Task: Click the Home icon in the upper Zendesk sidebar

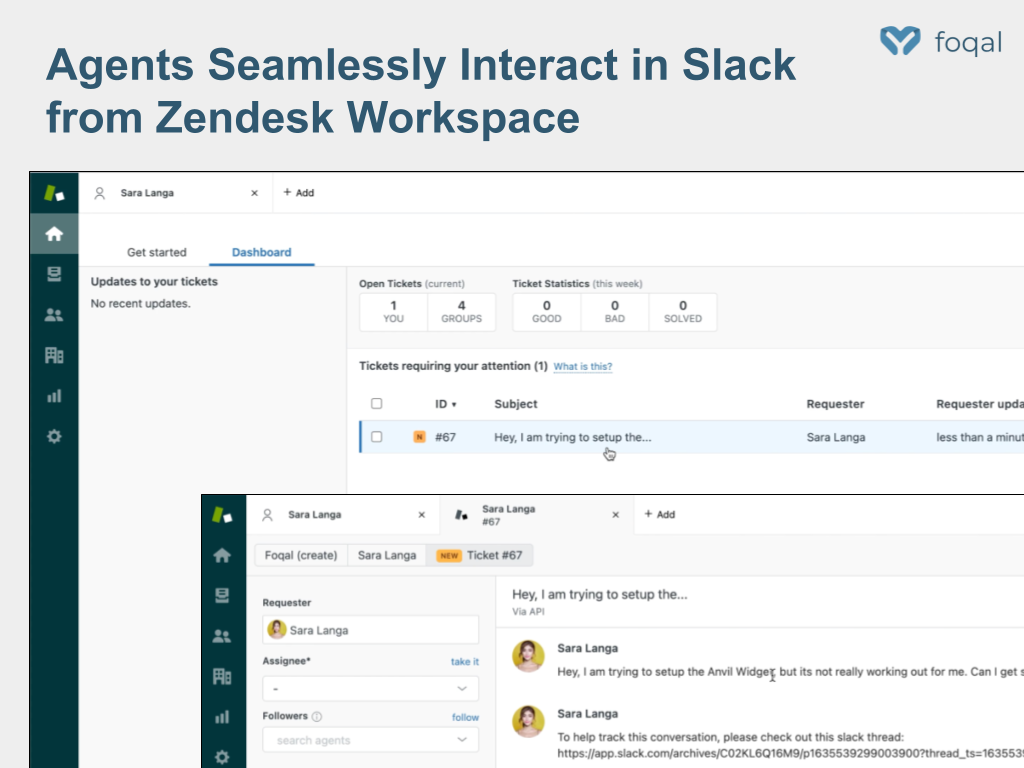Action: point(54,234)
